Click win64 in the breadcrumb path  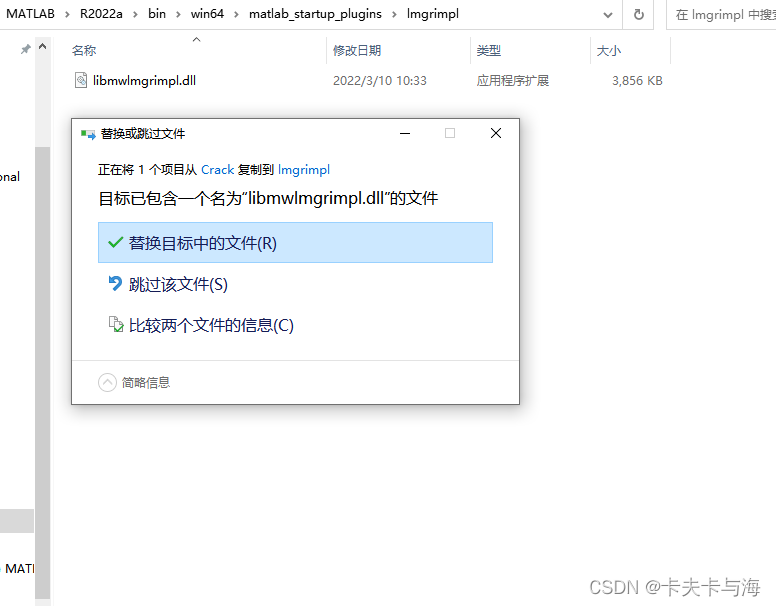[207, 14]
